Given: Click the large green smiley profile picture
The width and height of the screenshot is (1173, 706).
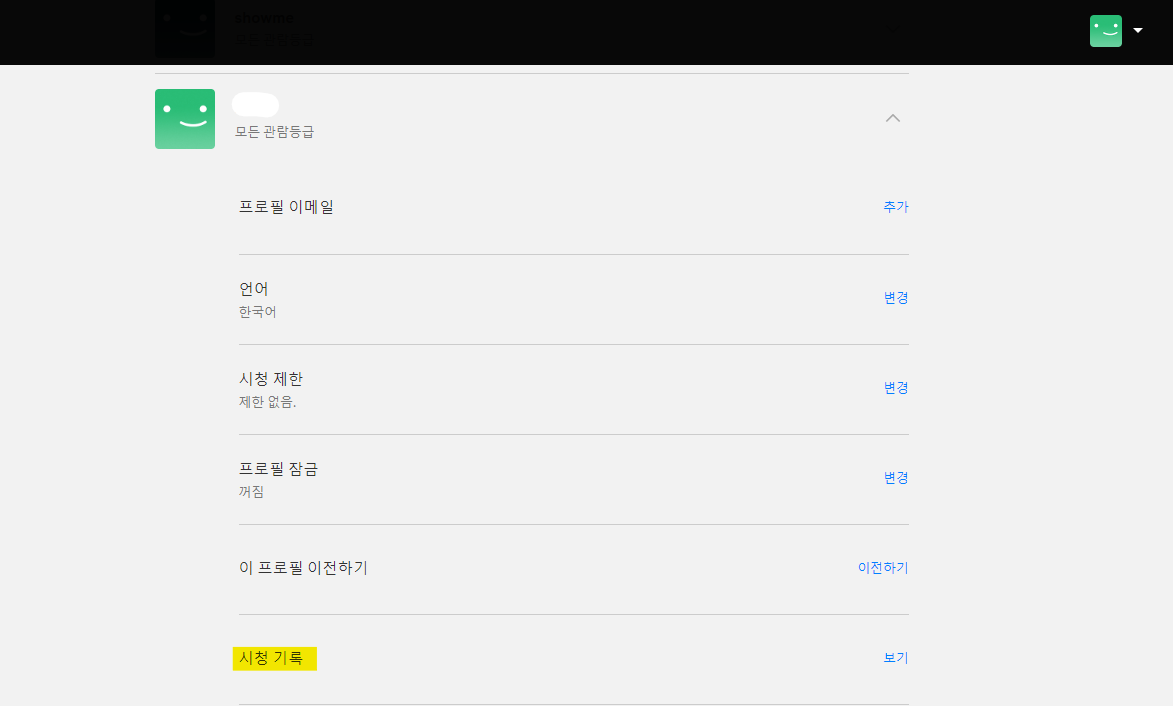Looking at the screenshot, I should tap(185, 119).
